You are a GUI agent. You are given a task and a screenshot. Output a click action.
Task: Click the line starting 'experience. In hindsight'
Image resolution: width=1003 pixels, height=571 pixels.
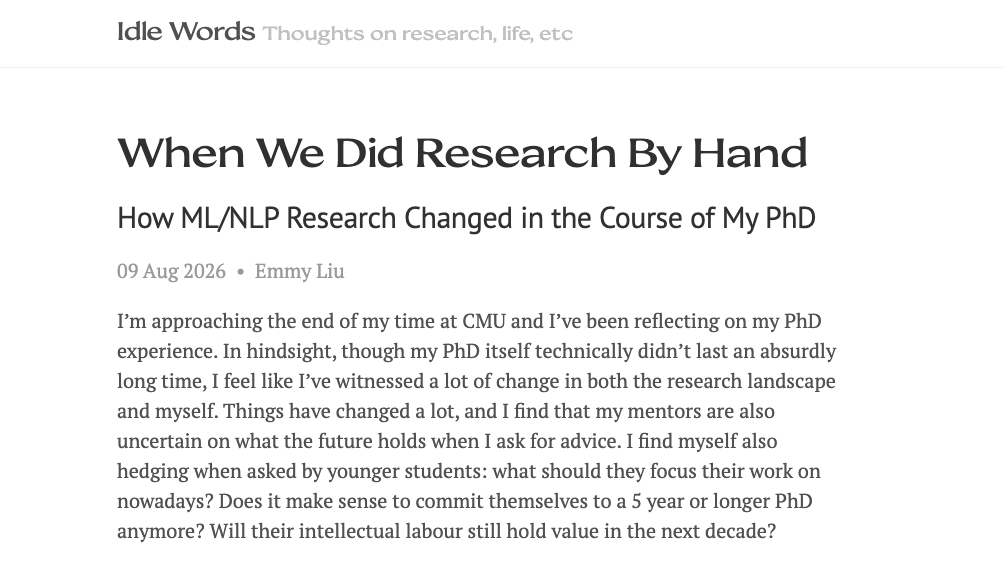click(476, 351)
